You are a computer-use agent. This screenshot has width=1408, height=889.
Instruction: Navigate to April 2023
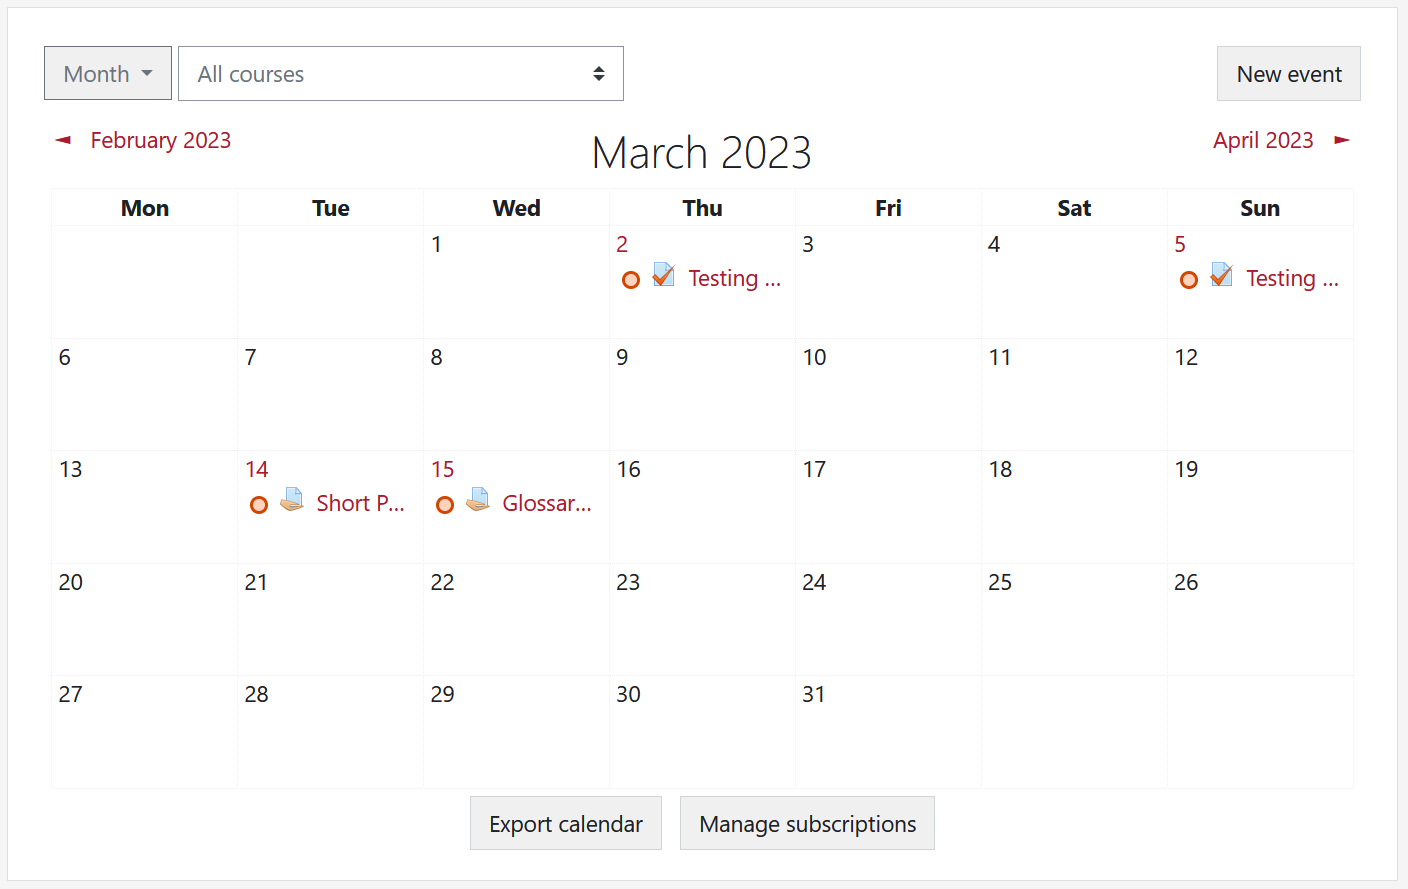pyautogui.click(x=1263, y=140)
